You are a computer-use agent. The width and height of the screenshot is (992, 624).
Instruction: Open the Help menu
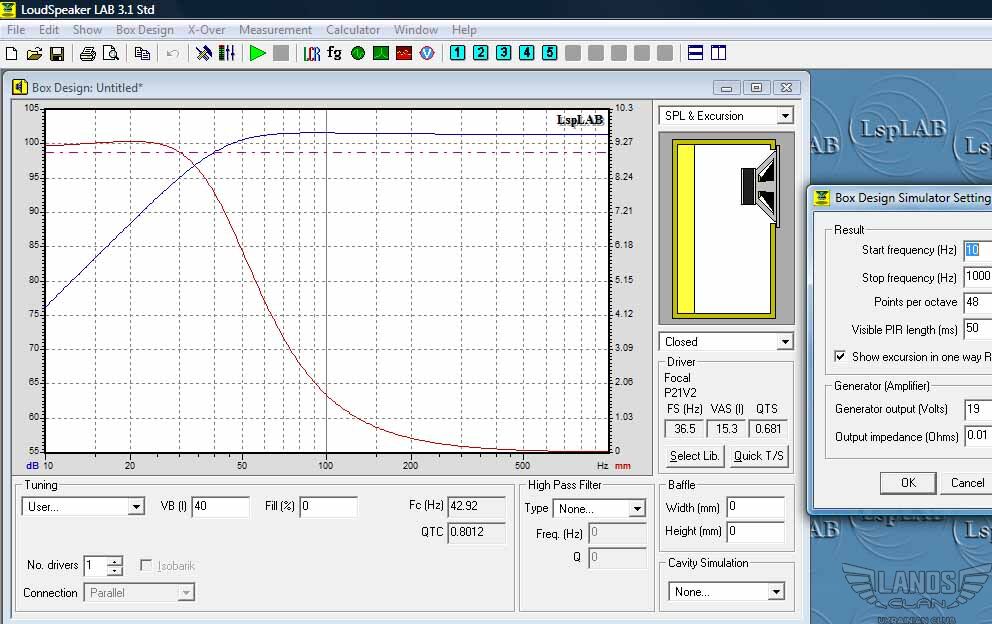[464, 30]
